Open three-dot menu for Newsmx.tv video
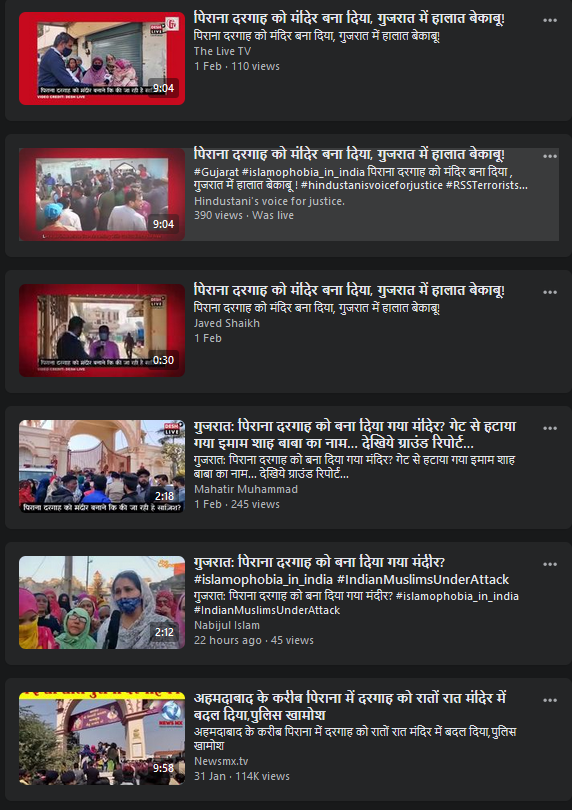This screenshot has height=810, width=572. click(550, 700)
